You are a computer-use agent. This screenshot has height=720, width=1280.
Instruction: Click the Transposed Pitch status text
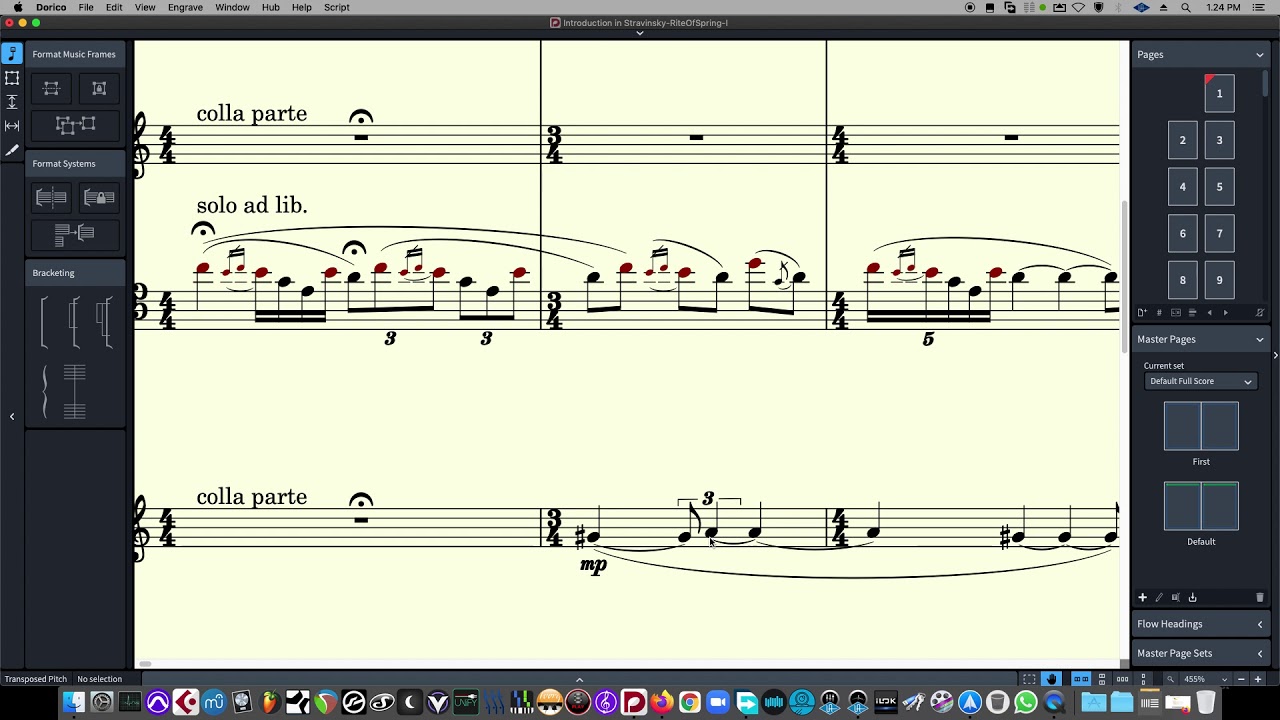click(x=35, y=679)
